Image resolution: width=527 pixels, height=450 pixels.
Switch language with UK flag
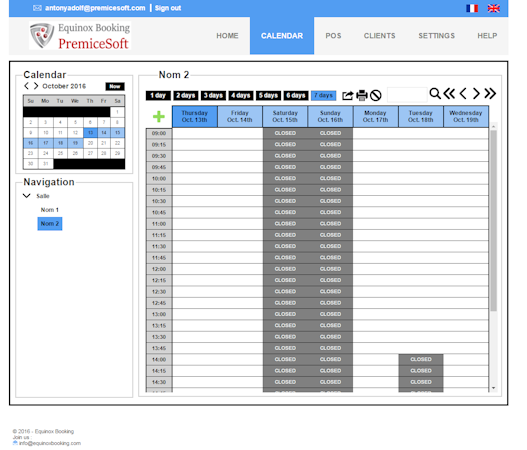coord(493,8)
